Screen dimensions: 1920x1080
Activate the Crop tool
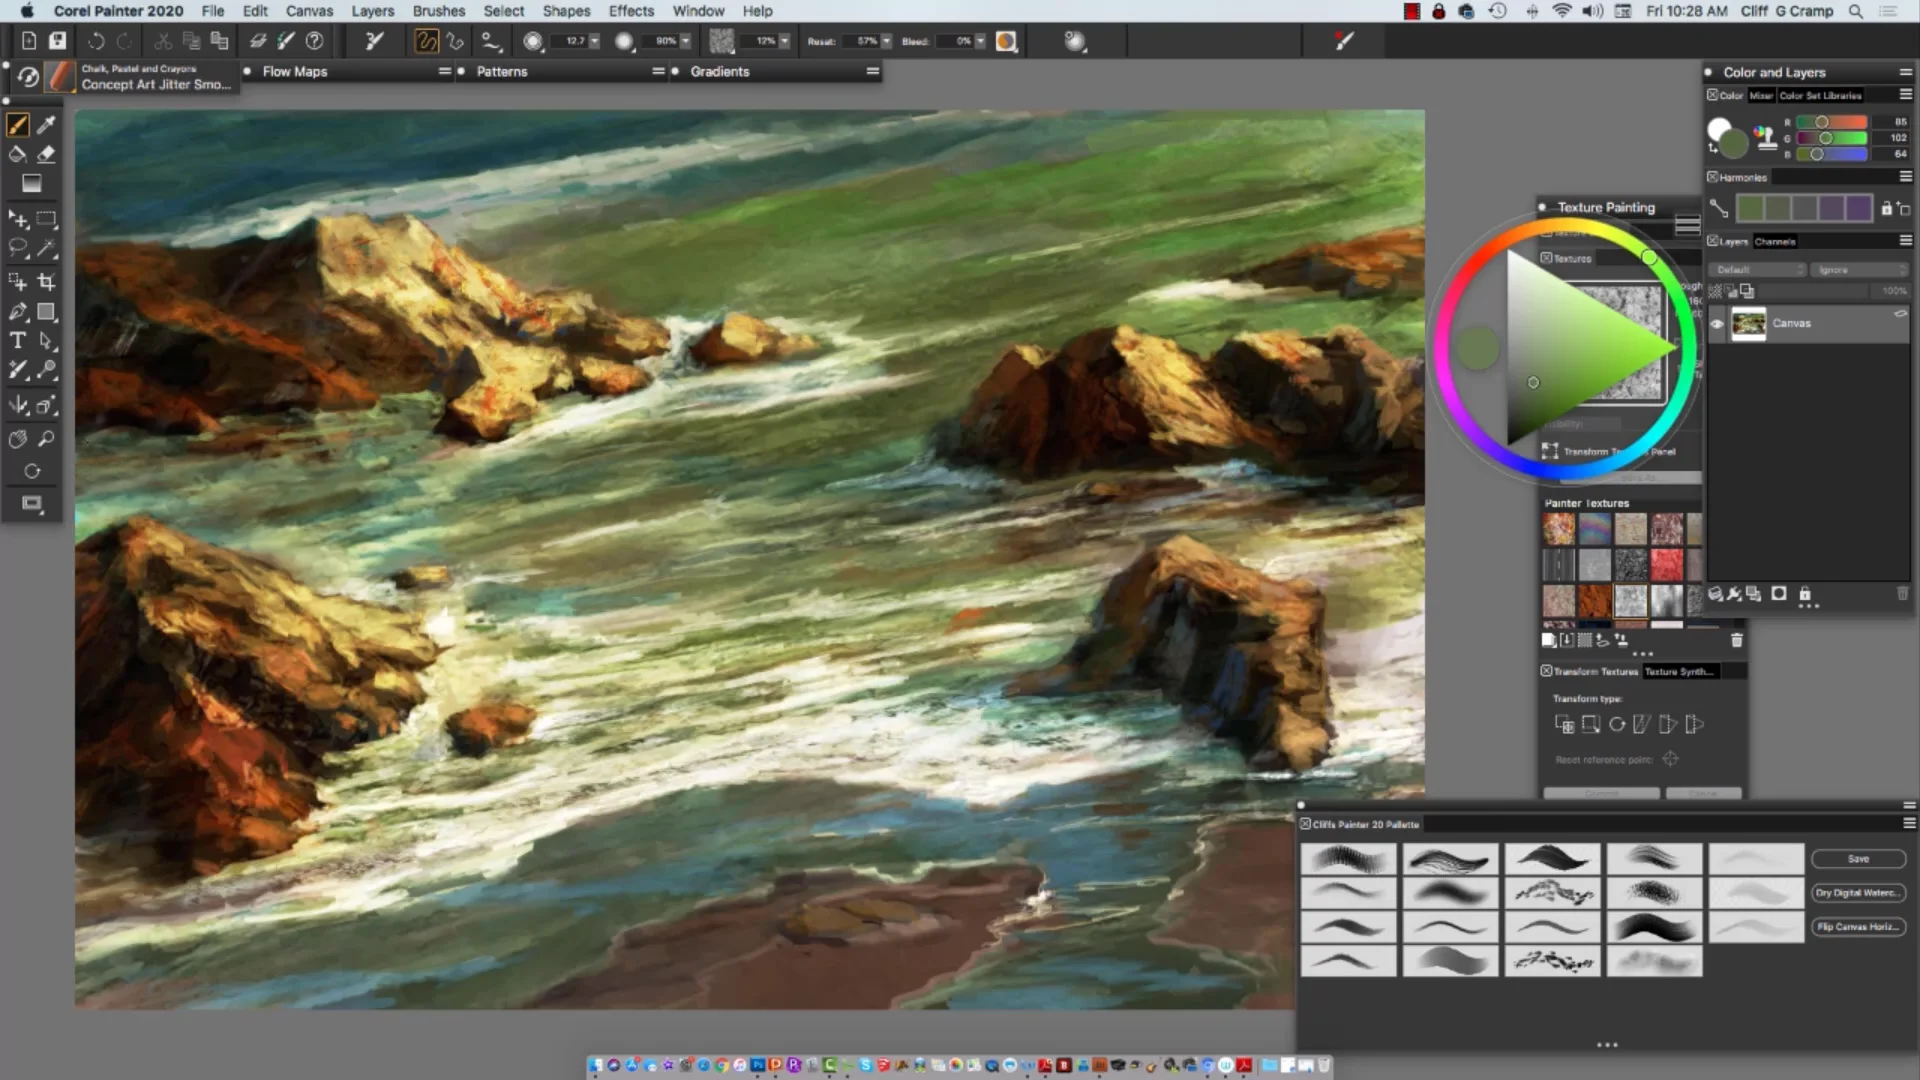(x=46, y=282)
